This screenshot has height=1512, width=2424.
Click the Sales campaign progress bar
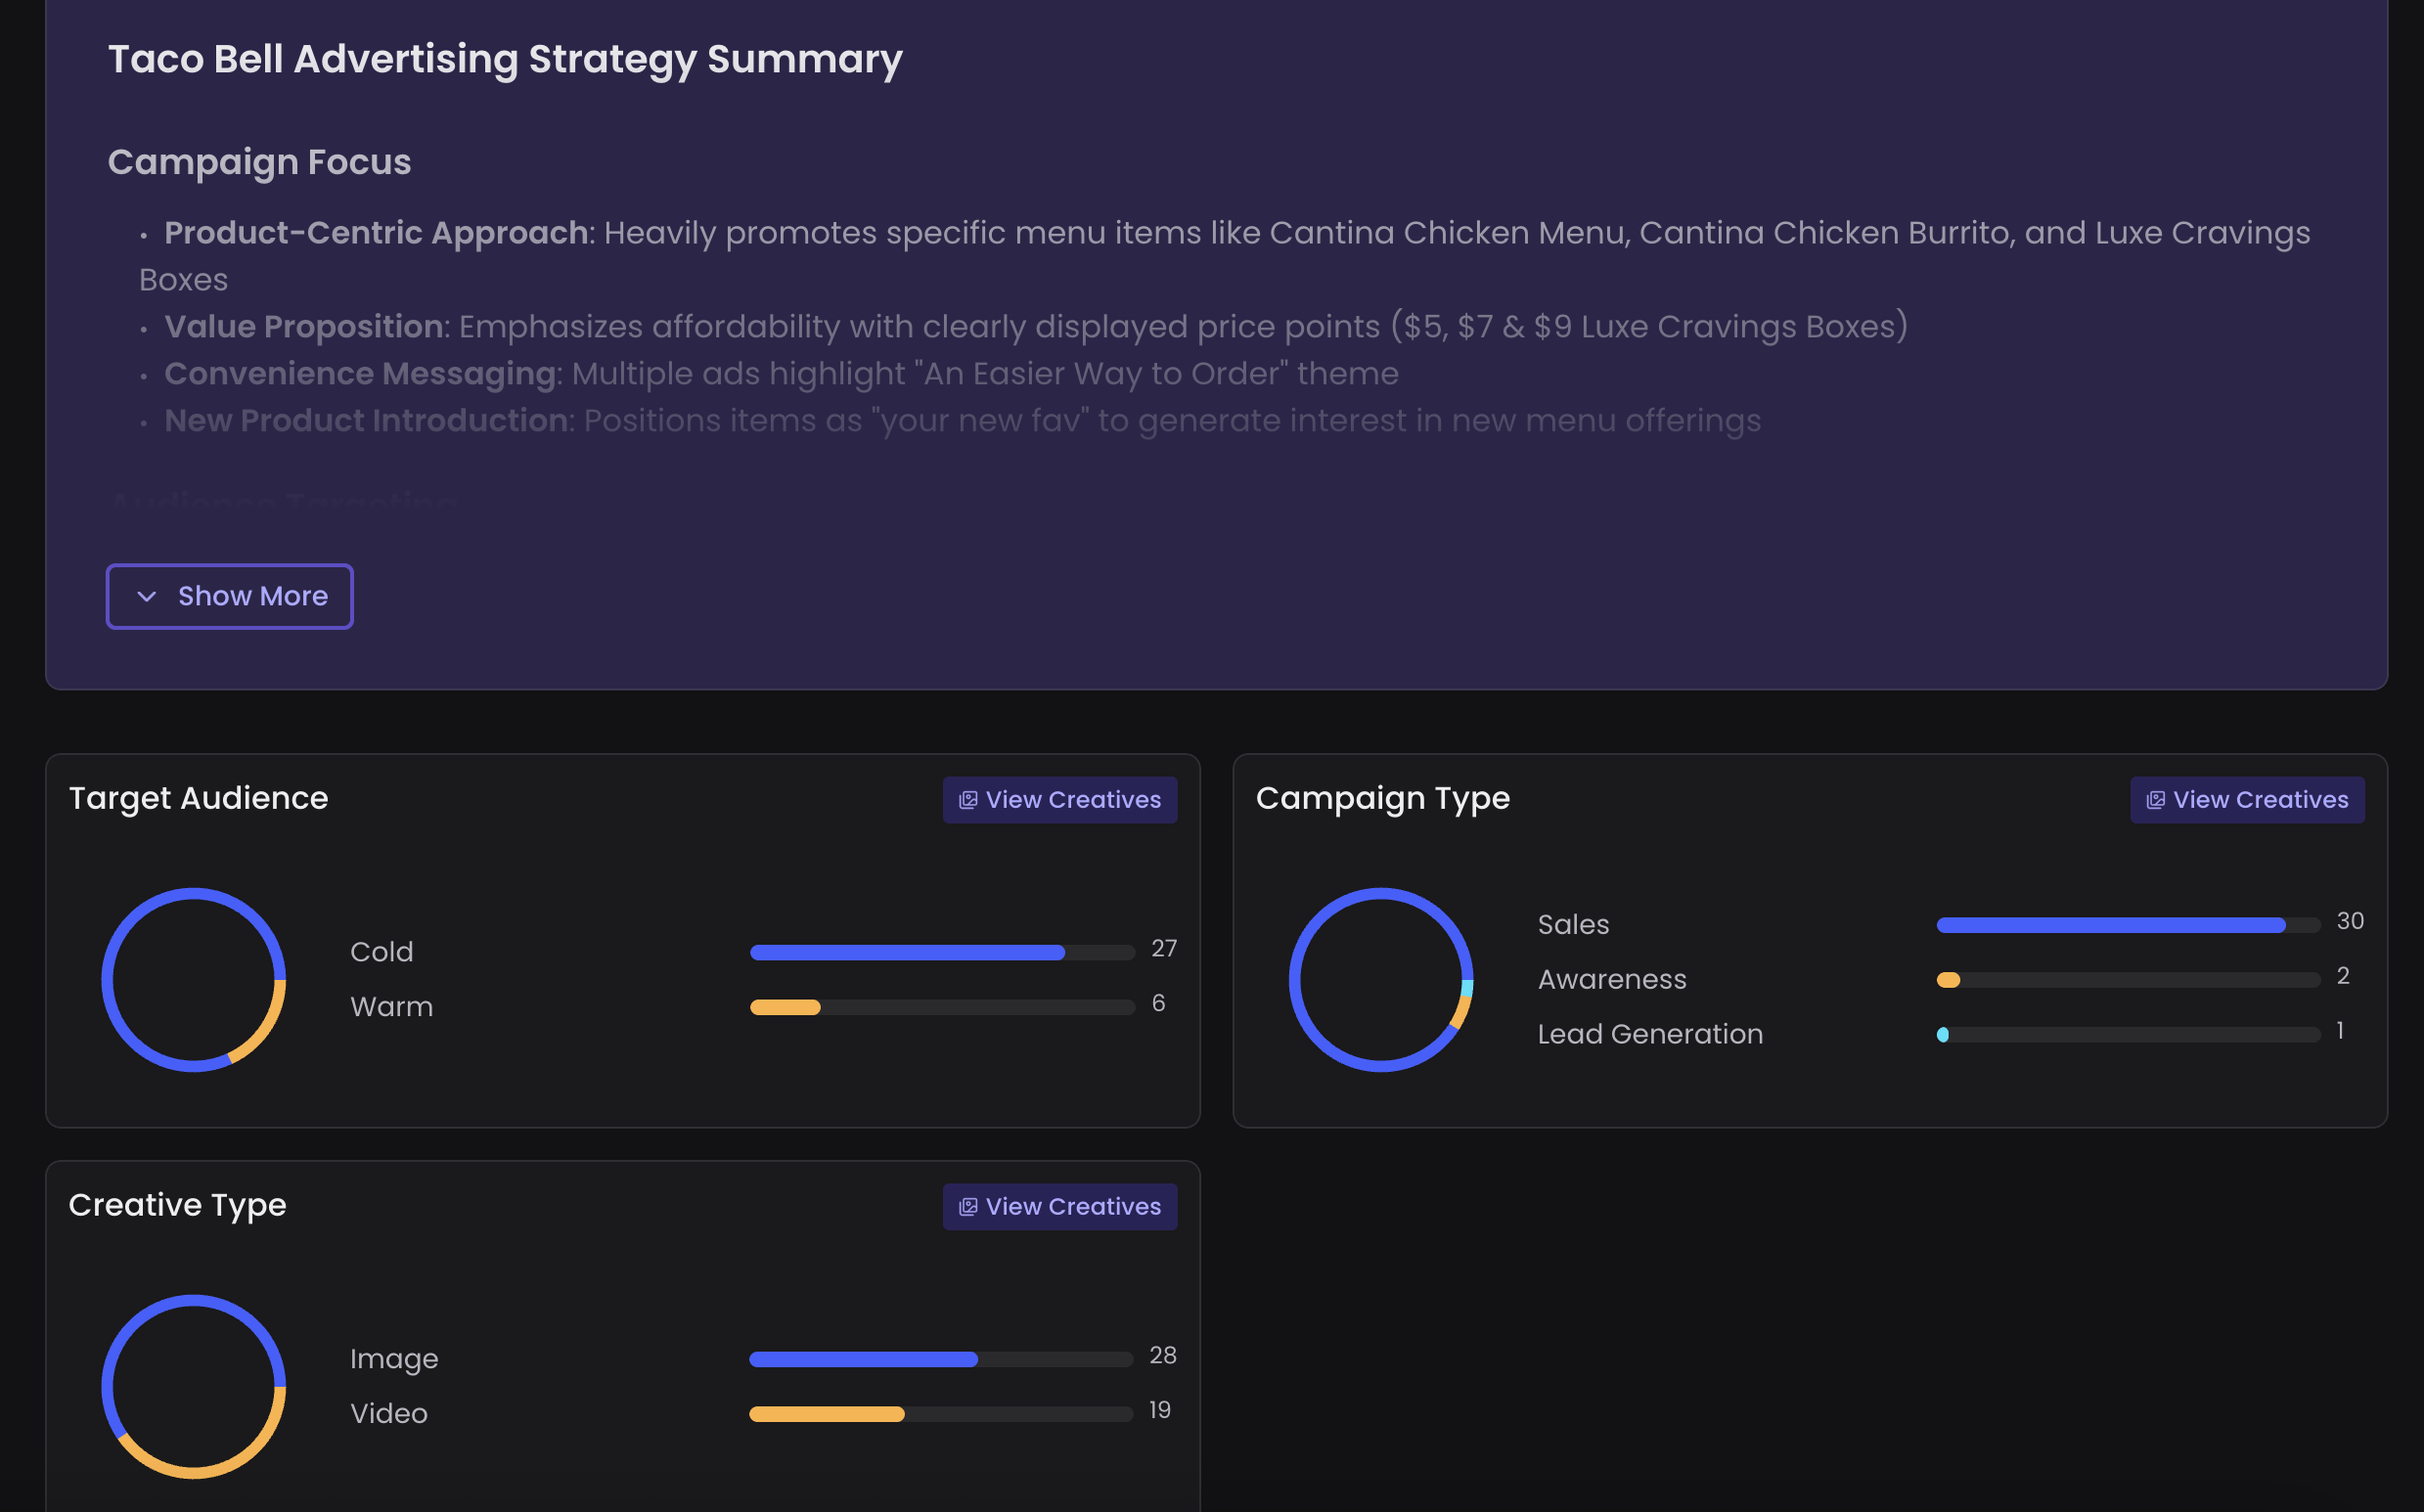(x=2128, y=926)
